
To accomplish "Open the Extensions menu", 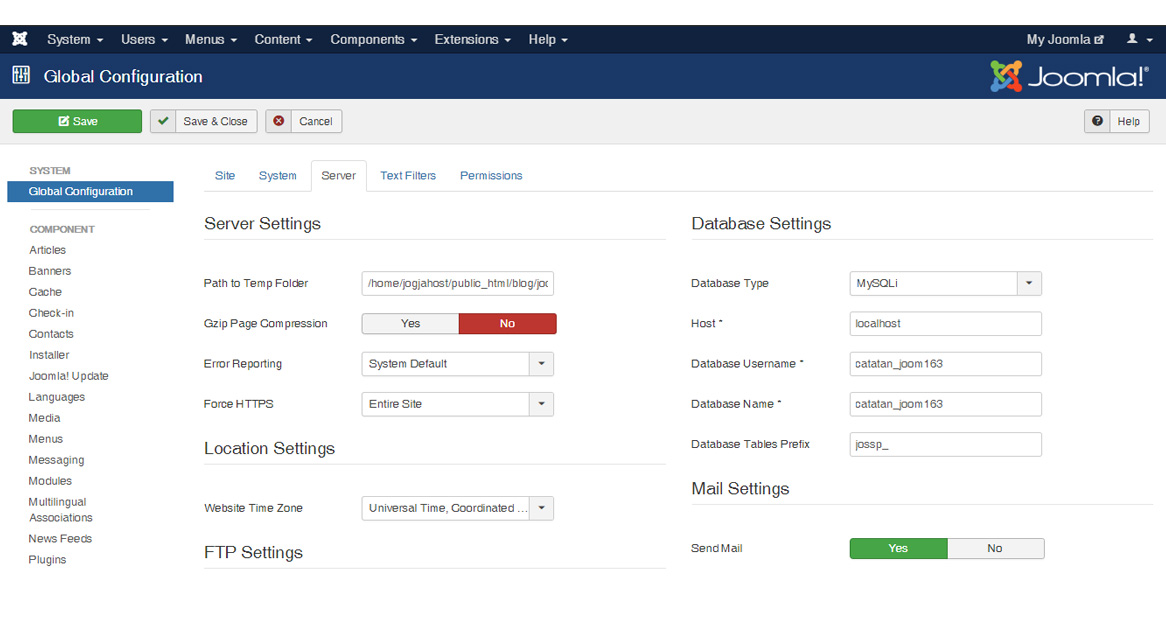I will click(472, 39).
